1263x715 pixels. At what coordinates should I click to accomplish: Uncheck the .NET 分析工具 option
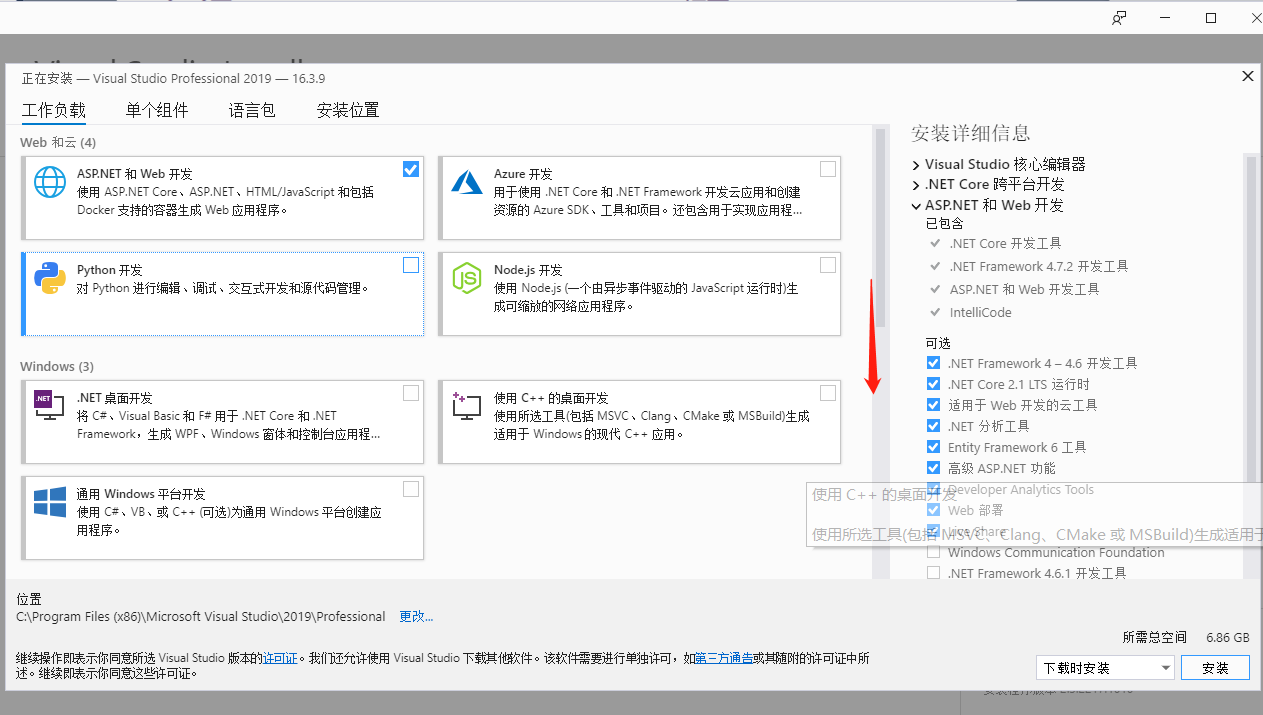click(933, 426)
